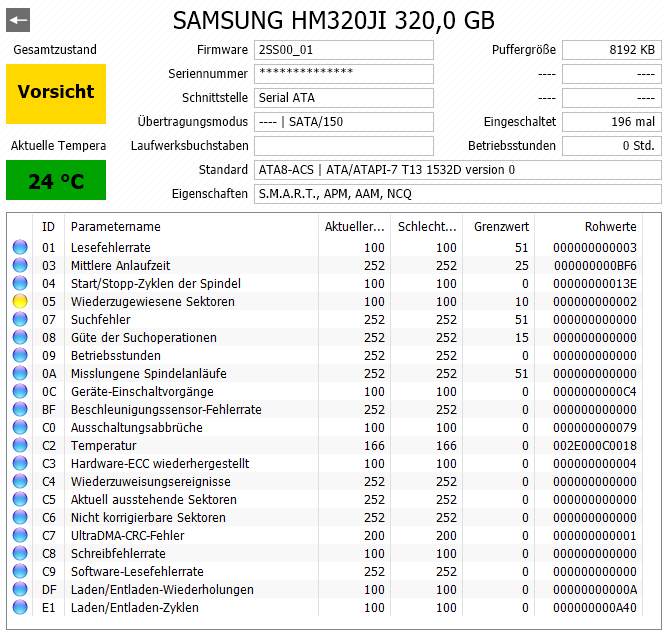Screen dimensions: 665x631
Task: Click the blue status icon for Lesefehlerrate
Action: tap(20, 247)
